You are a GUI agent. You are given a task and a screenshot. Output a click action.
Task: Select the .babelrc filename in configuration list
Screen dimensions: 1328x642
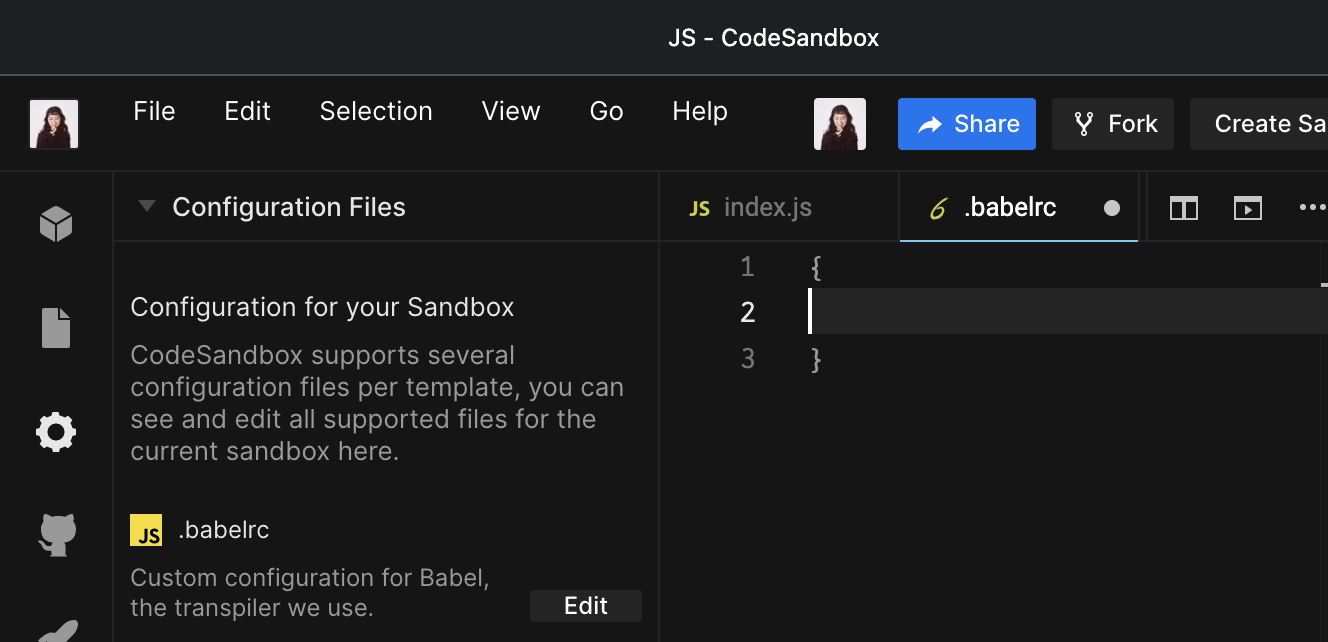click(224, 530)
